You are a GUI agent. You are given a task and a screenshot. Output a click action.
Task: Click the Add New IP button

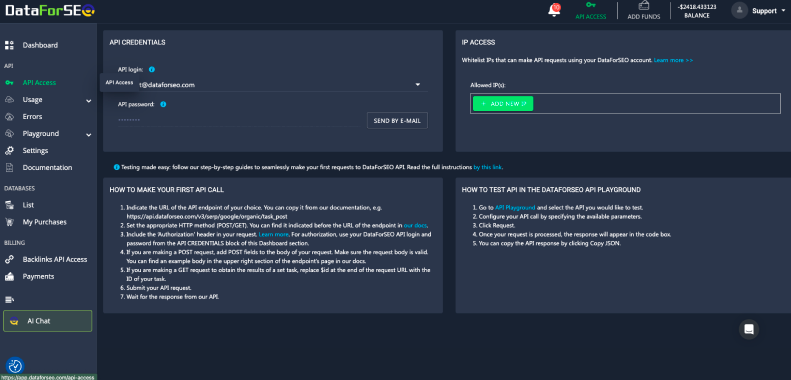pos(503,103)
